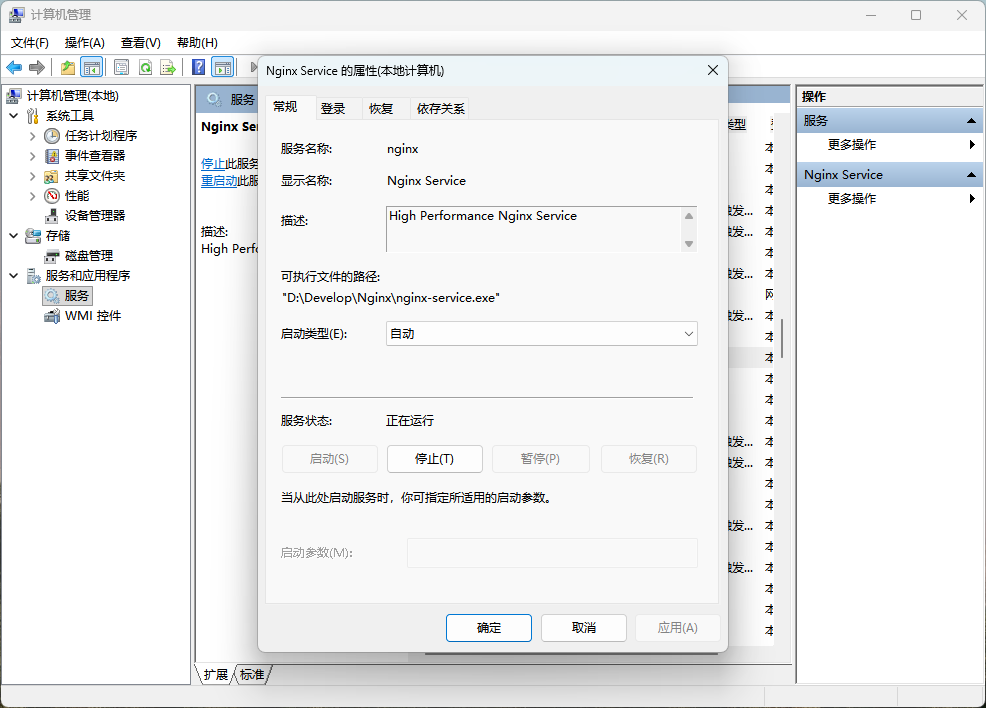Click the display name value Nginx Service
This screenshot has width=986, height=708.
click(x=426, y=181)
